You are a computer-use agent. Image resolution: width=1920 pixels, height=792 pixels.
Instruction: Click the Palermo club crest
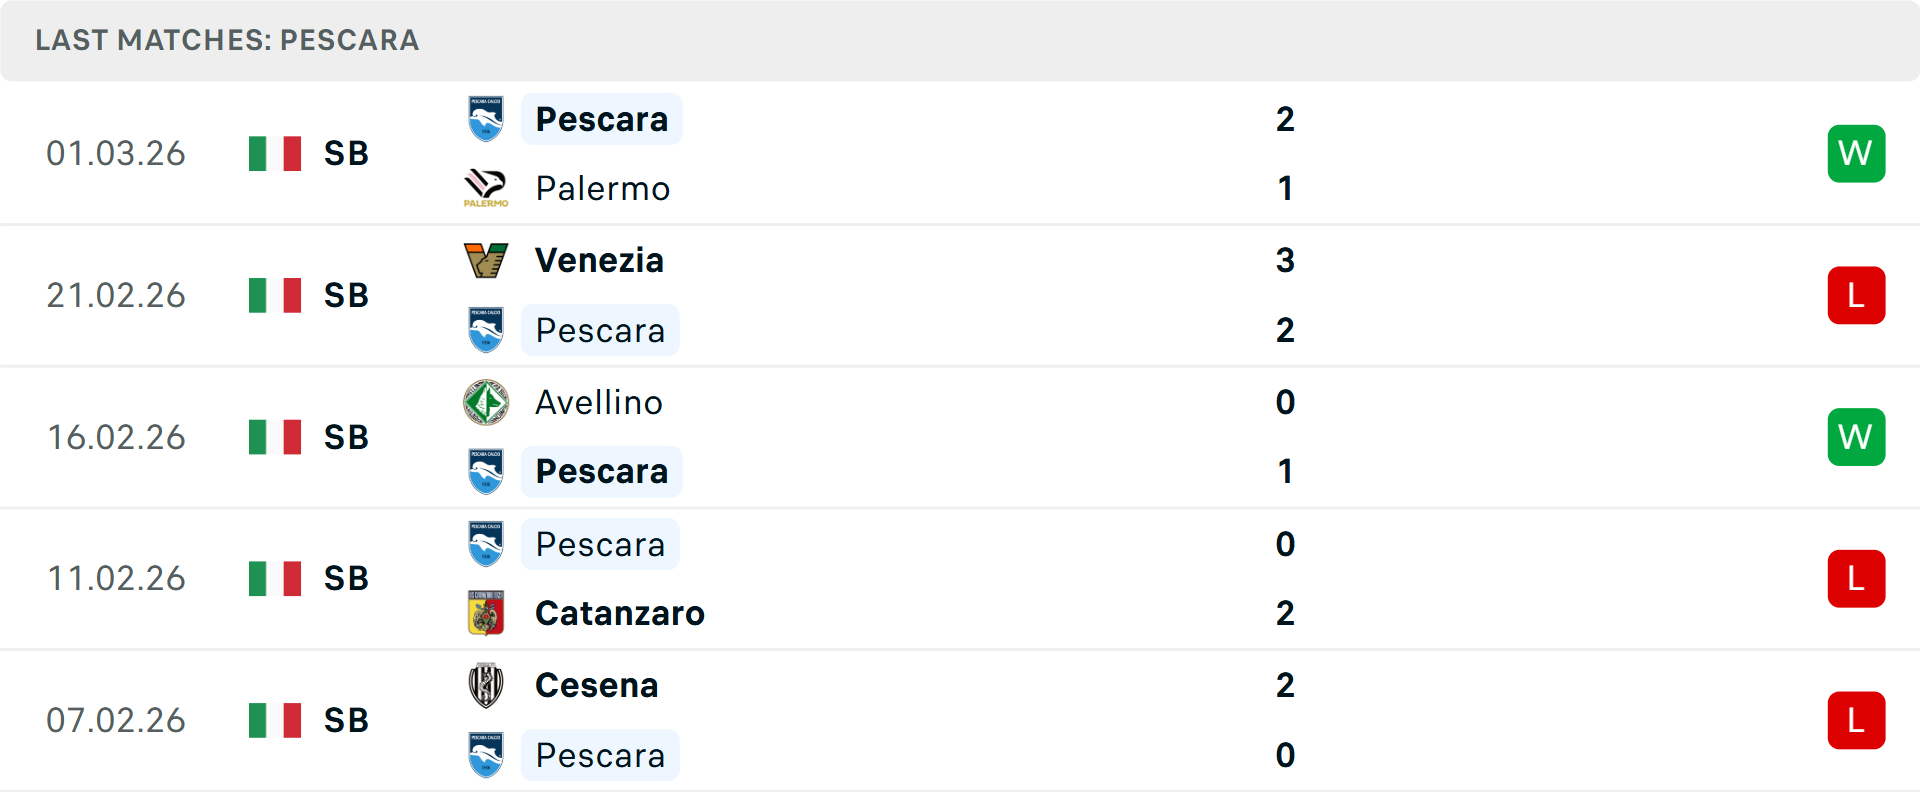pos(486,188)
